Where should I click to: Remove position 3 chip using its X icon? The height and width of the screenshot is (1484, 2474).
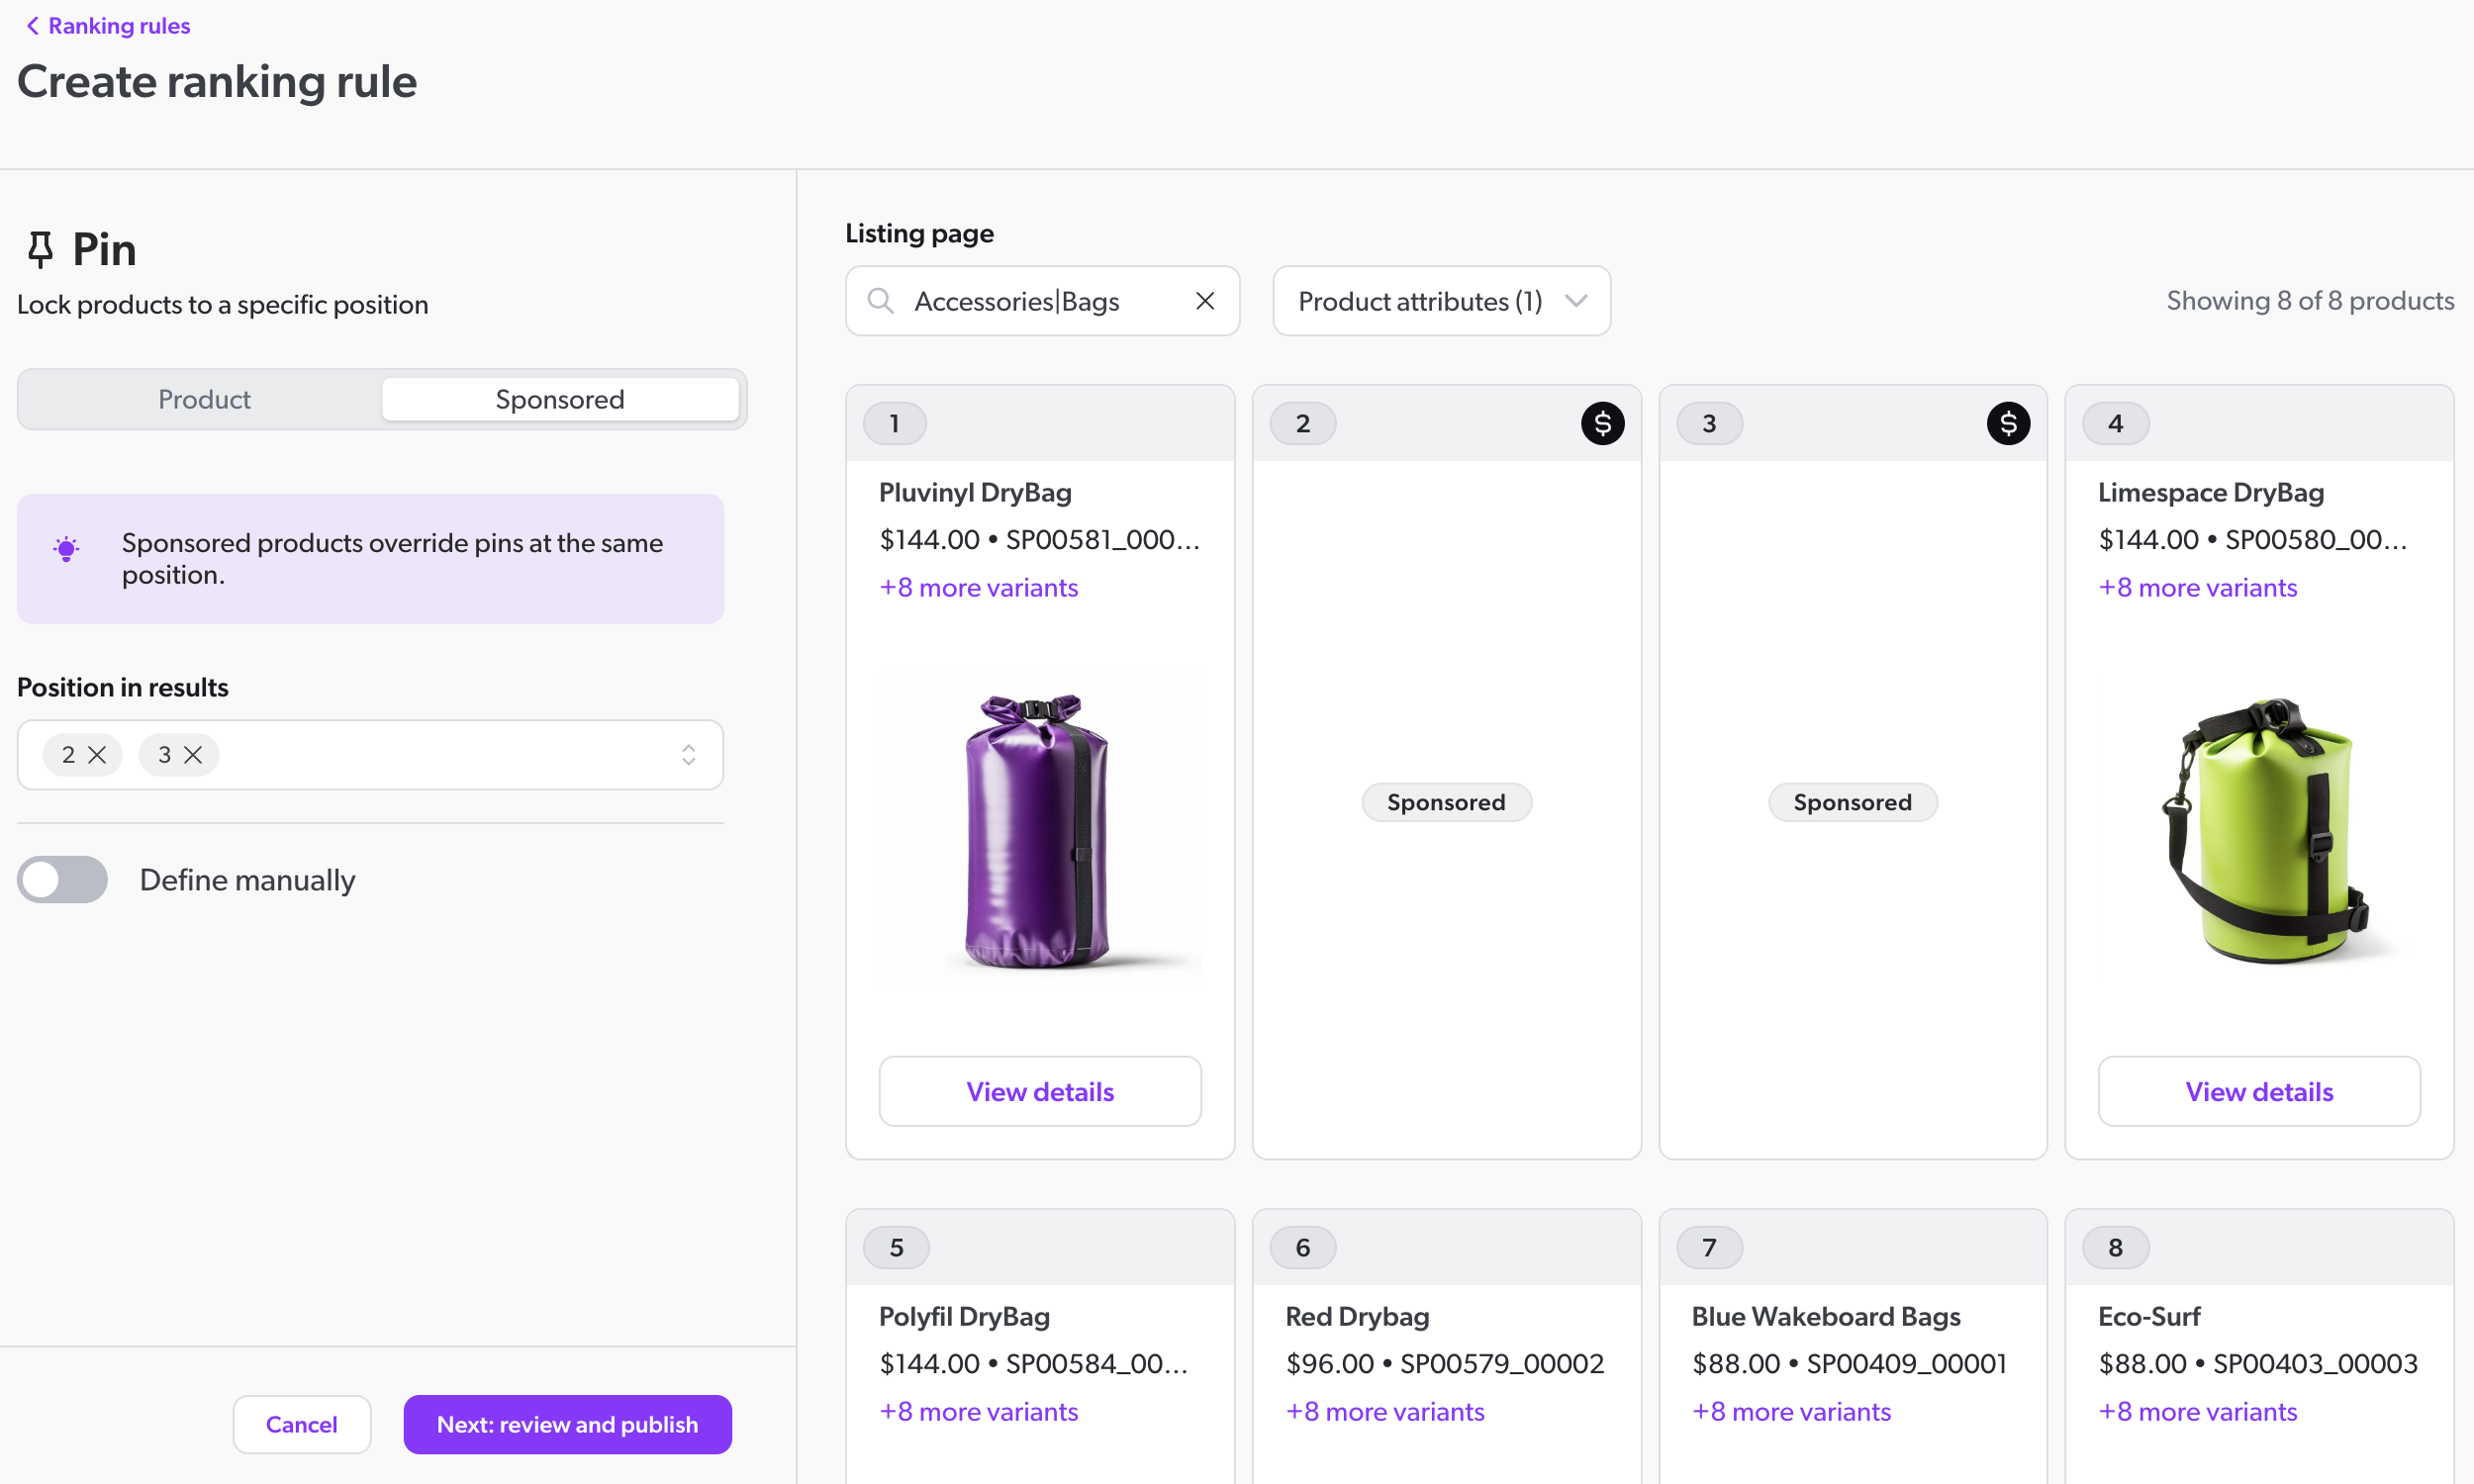pos(194,755)
